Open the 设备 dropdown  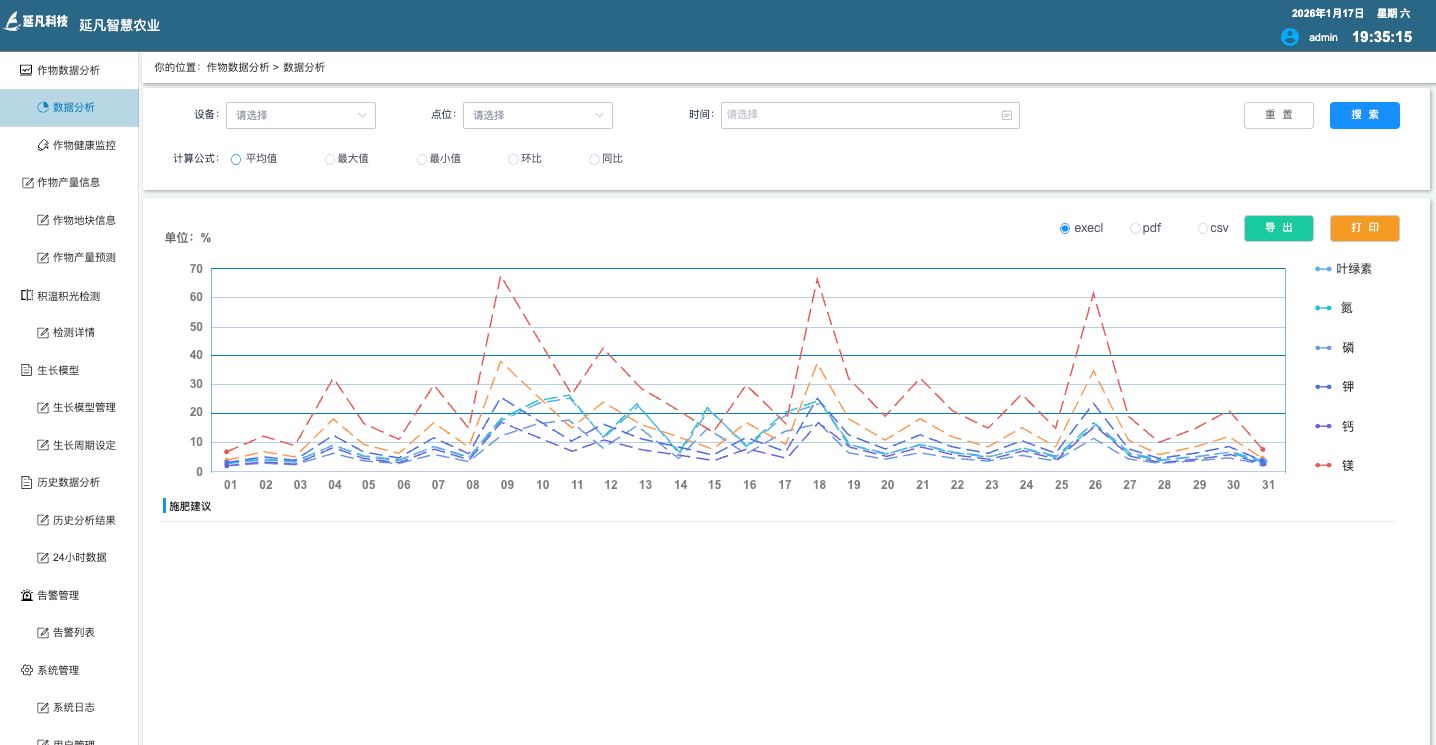click(300, 115)
